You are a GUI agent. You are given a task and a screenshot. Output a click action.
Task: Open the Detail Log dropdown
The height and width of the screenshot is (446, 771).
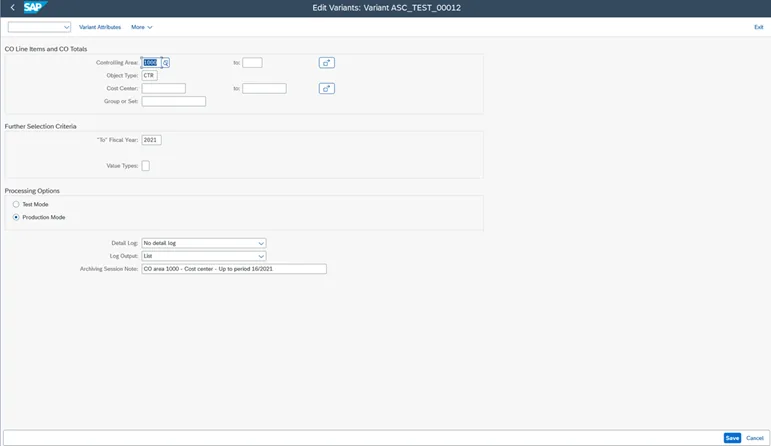click(x=204, y=243)
